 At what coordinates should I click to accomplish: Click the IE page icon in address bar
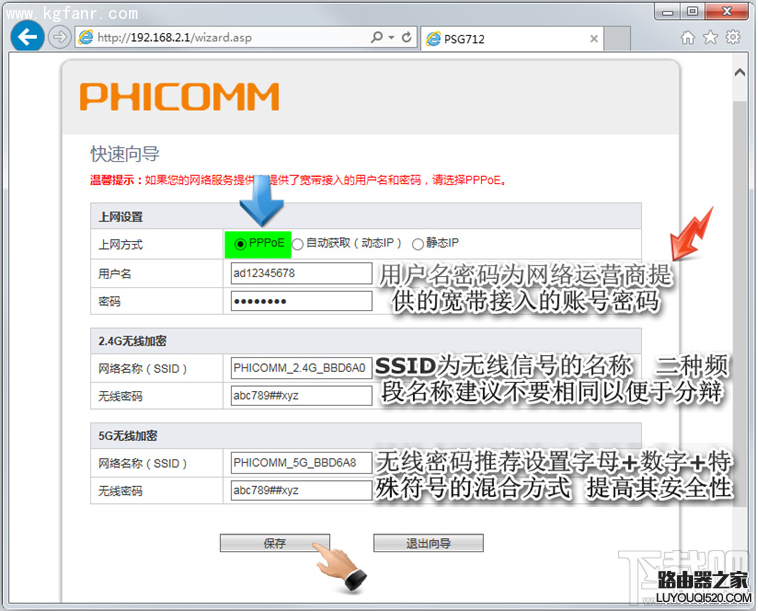86,37
